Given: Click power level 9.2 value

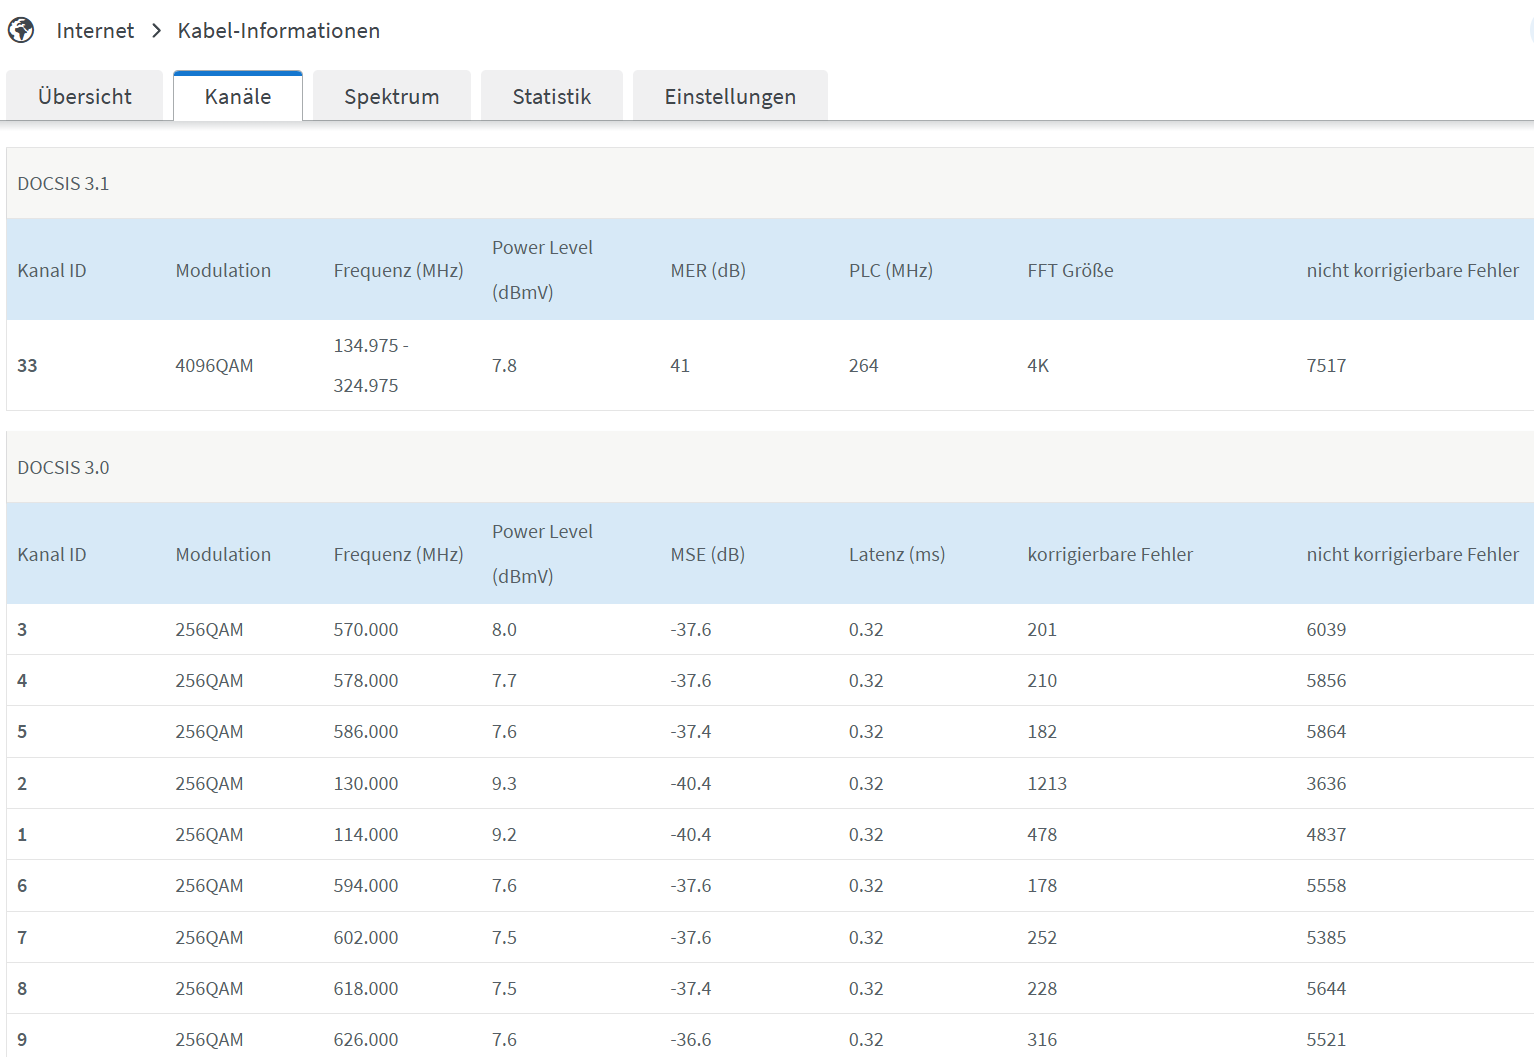Looking at the screenshot, I should tap(504, 835).
